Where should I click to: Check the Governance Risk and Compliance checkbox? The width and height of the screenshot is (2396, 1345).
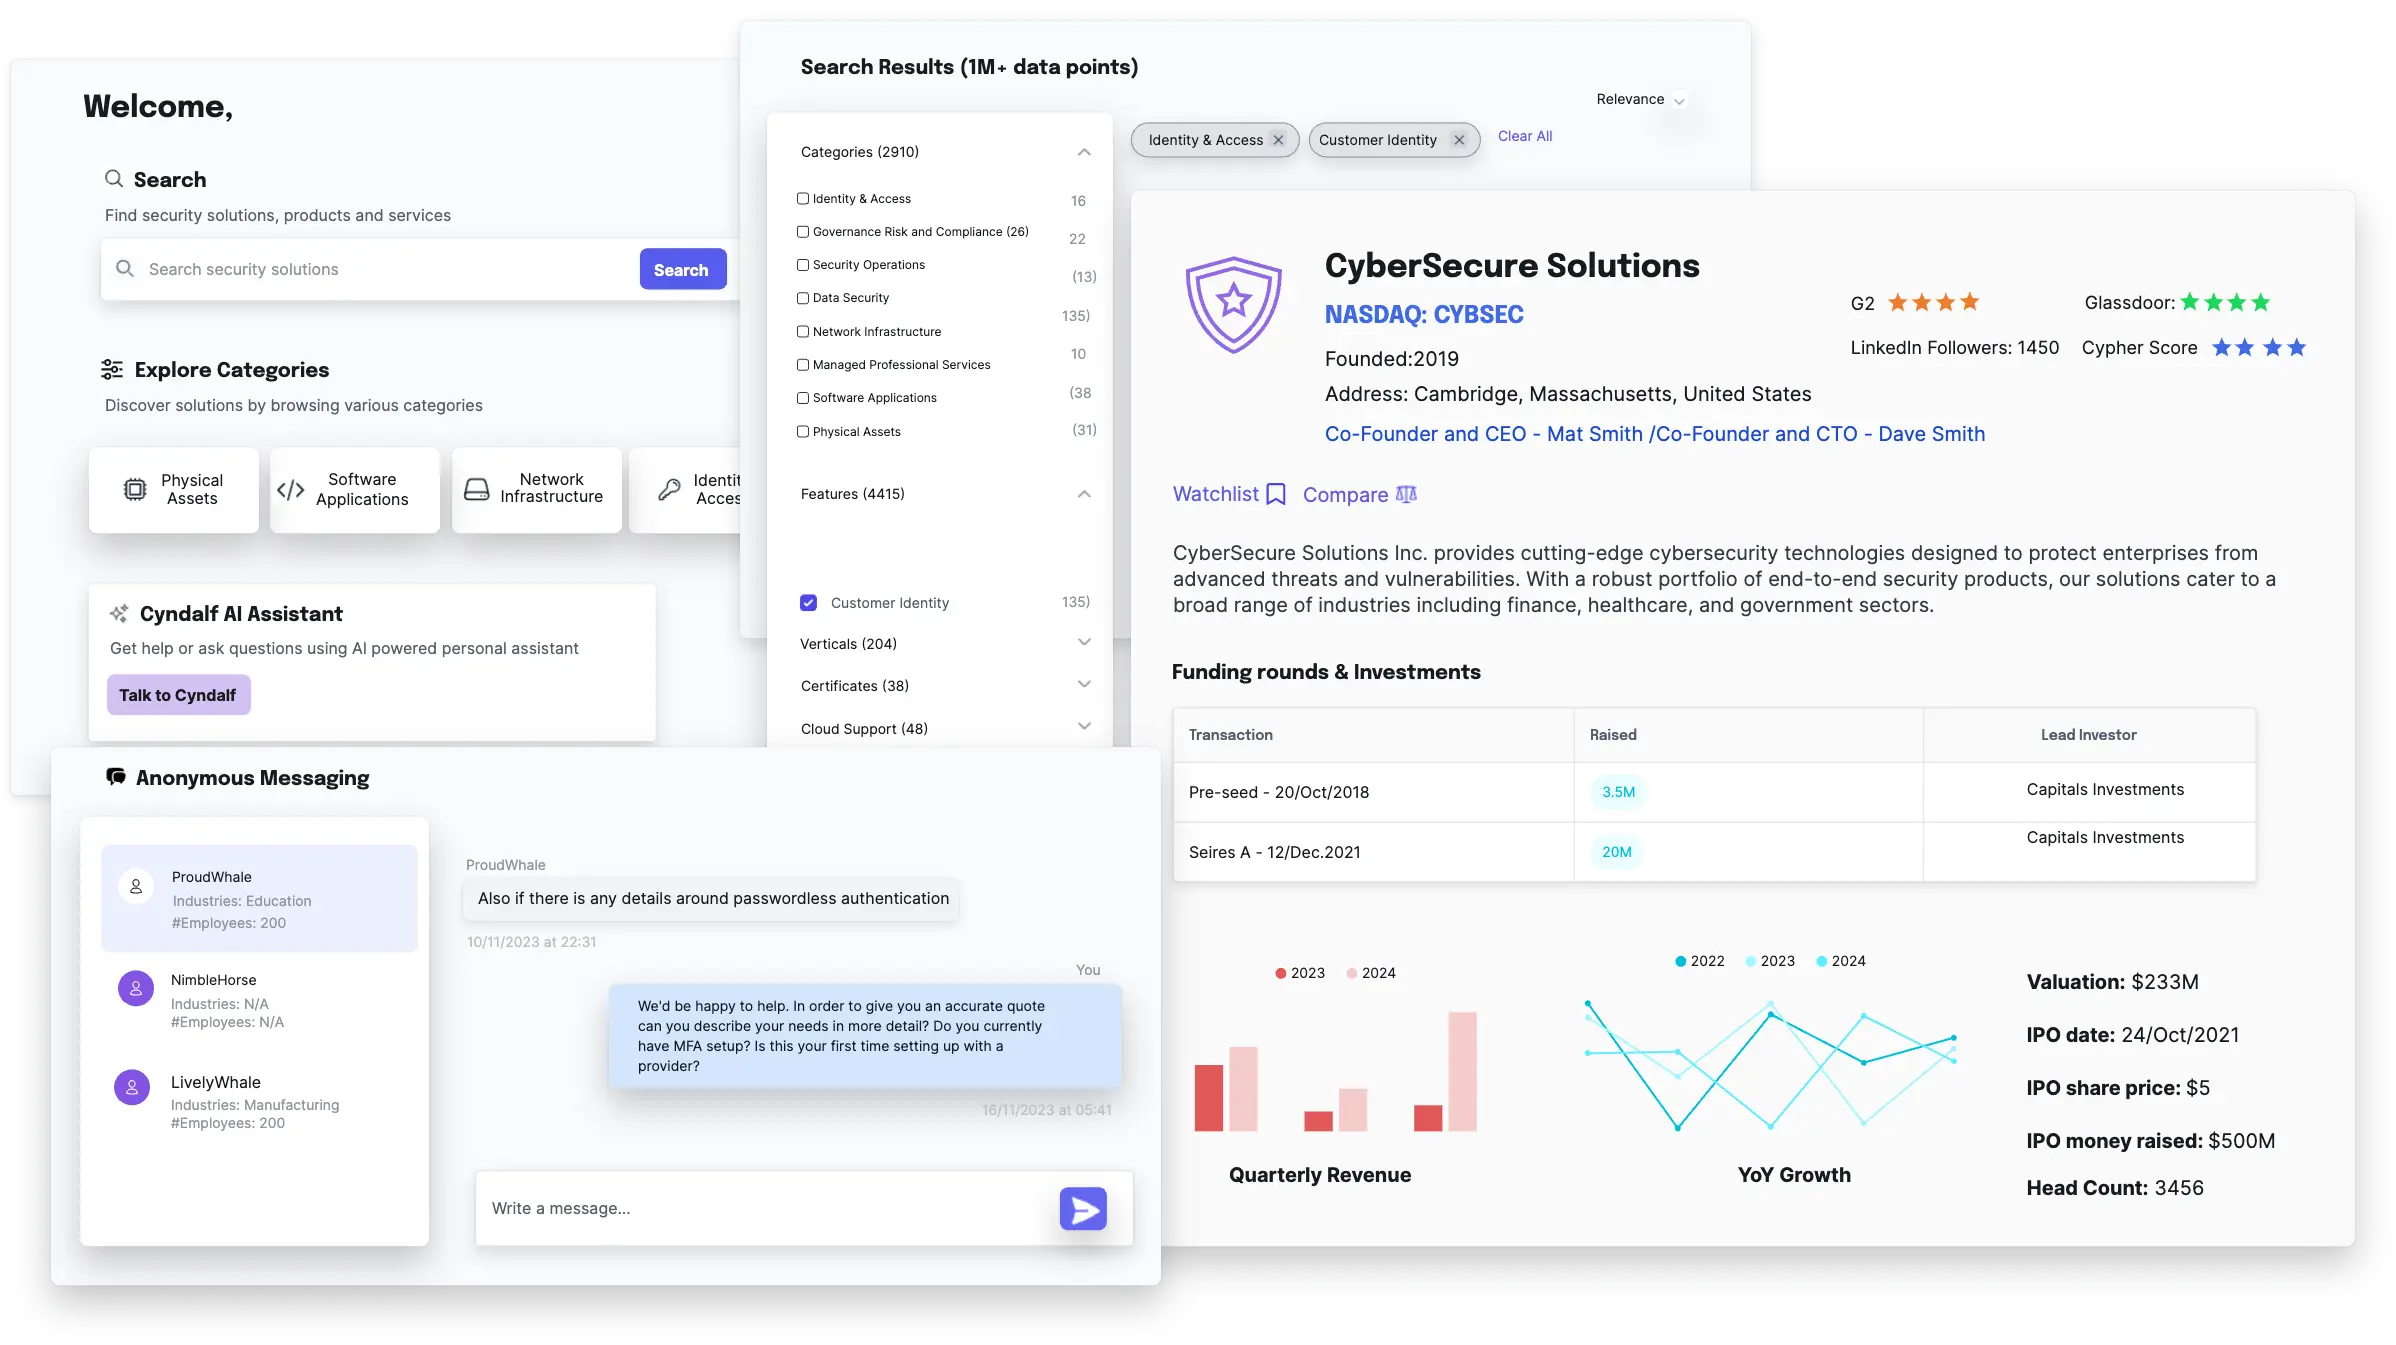point(805,232)
